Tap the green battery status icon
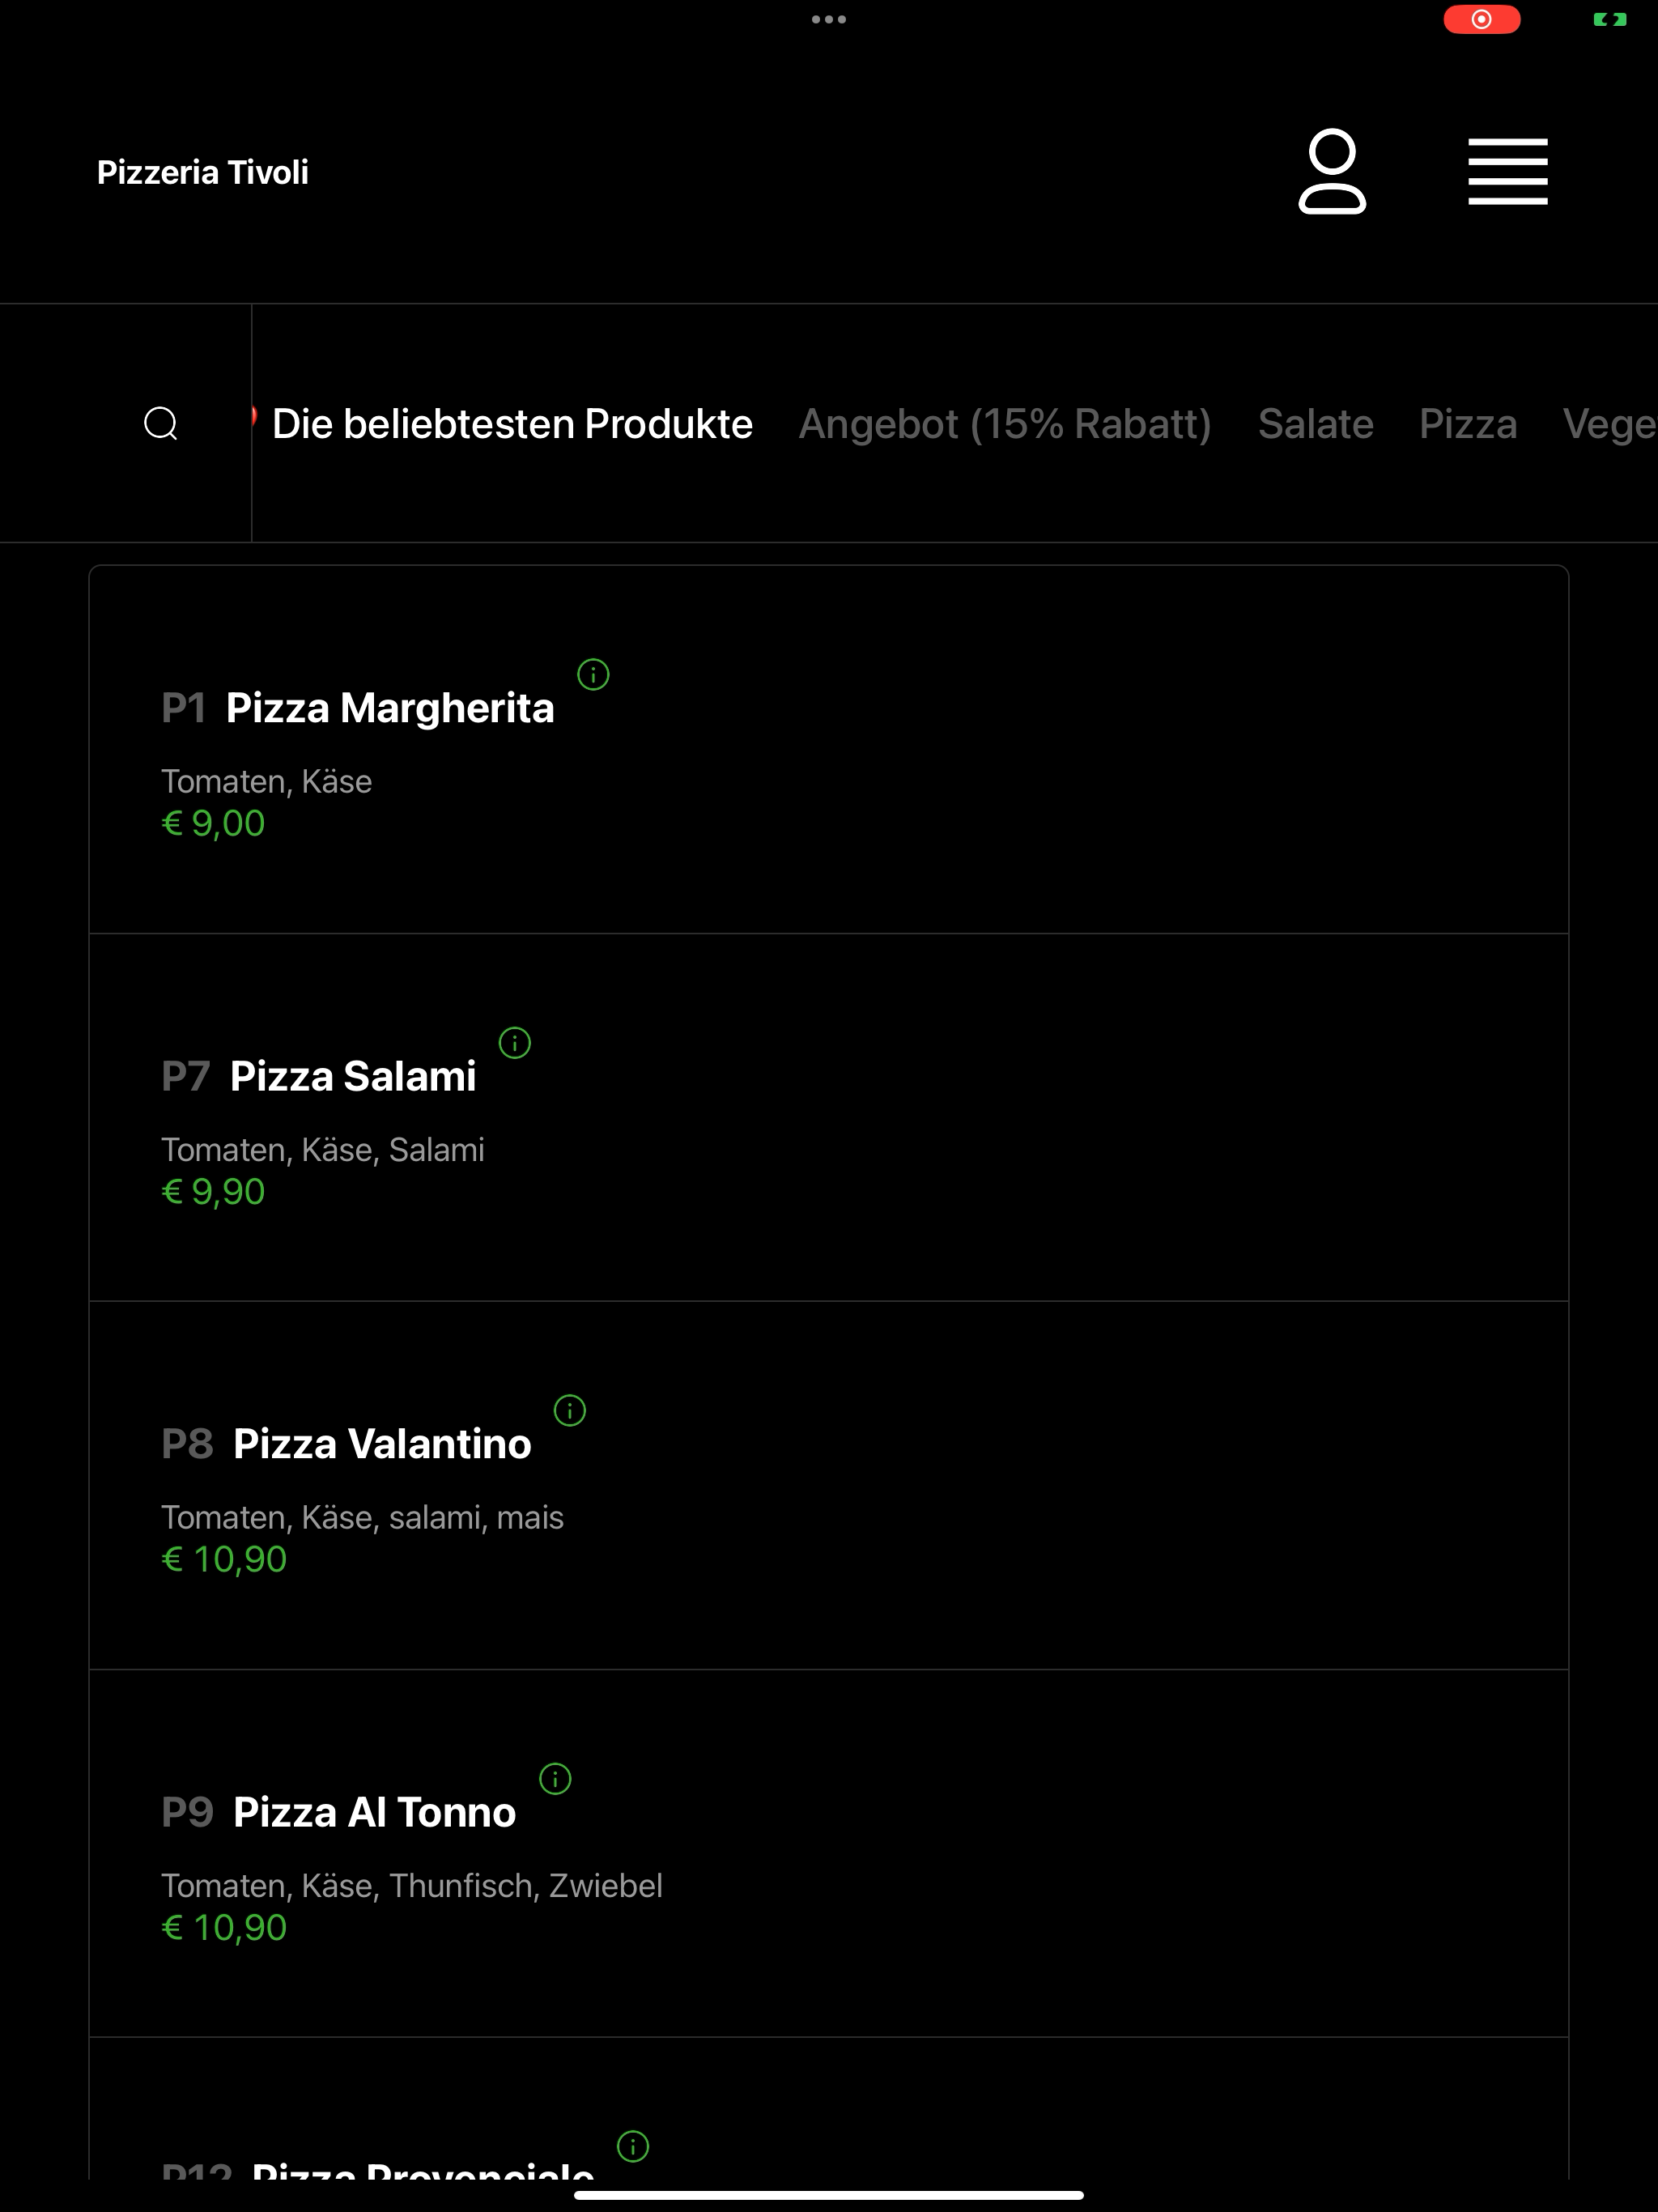 1610,19
